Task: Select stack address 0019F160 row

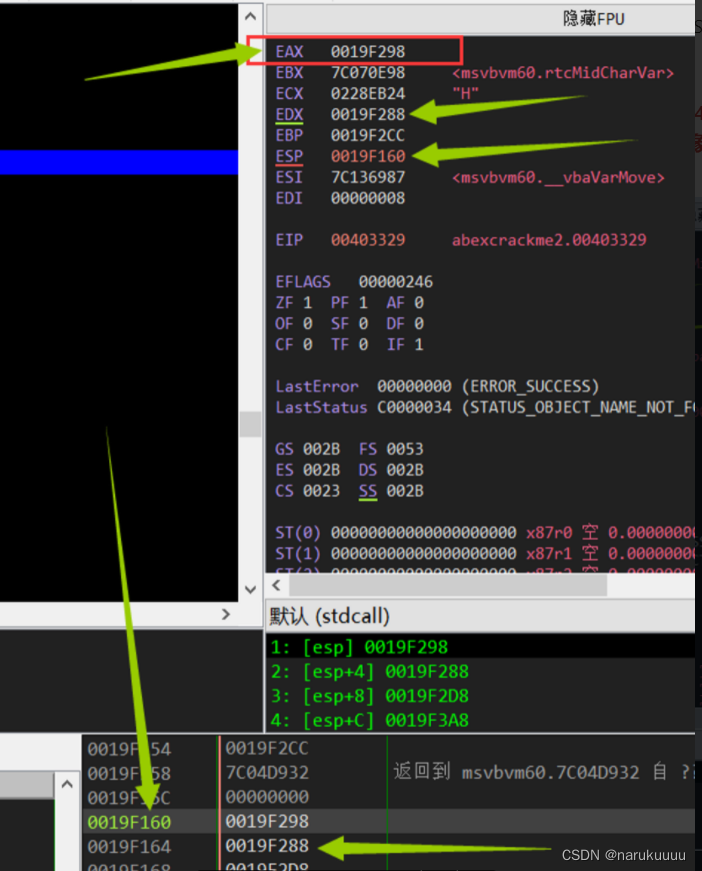Action: [x=389, y=822]
